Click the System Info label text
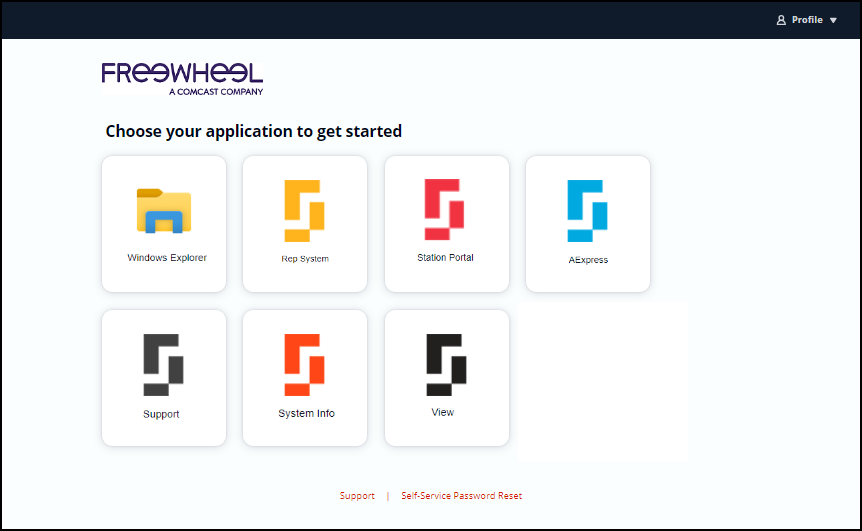This screenshot has width=862, height=531. [x=306, y=413]
